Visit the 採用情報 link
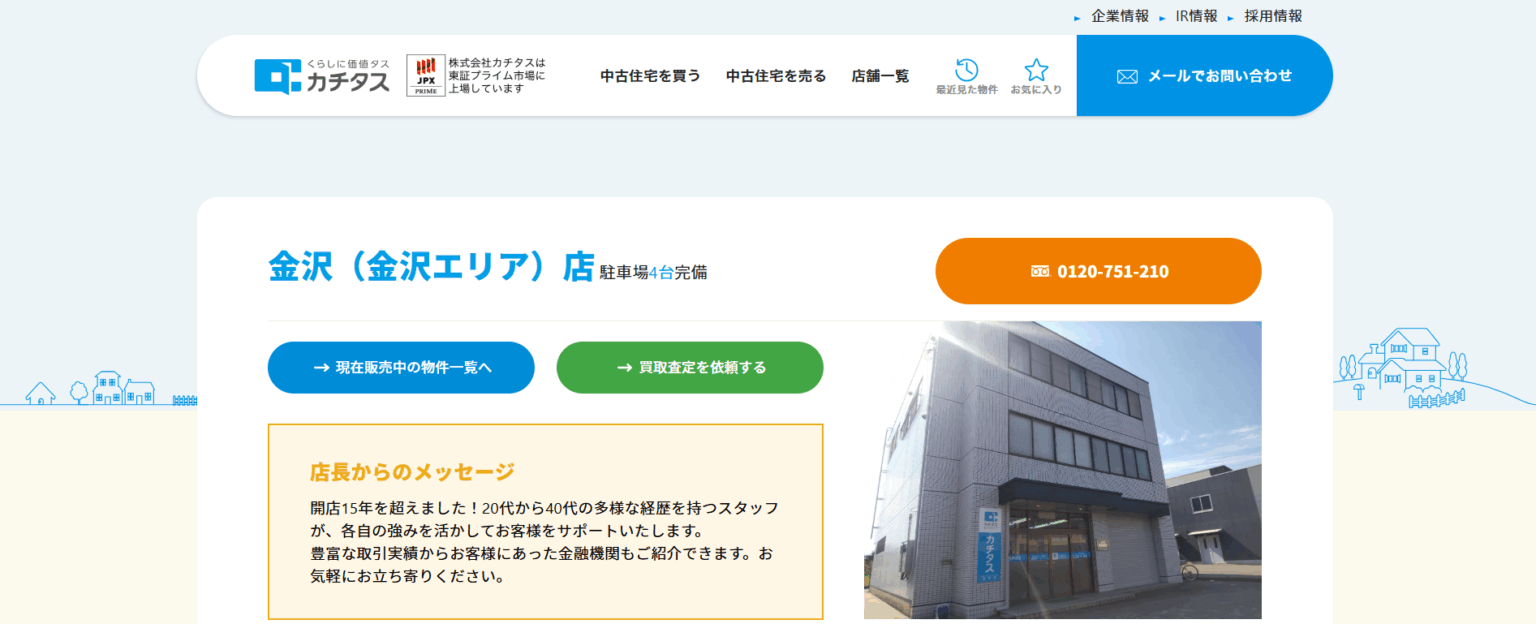The height and width of the screenshot is (624, 1536). tap(1273, 16)
